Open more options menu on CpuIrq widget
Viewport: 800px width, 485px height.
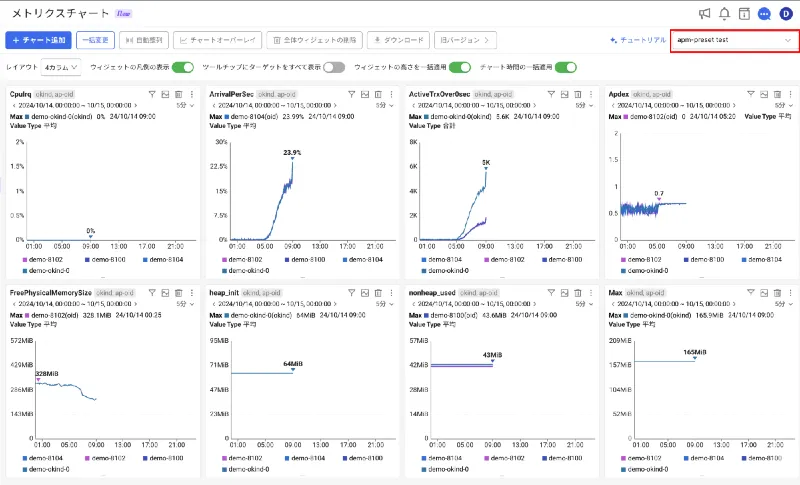pos(192,94)
